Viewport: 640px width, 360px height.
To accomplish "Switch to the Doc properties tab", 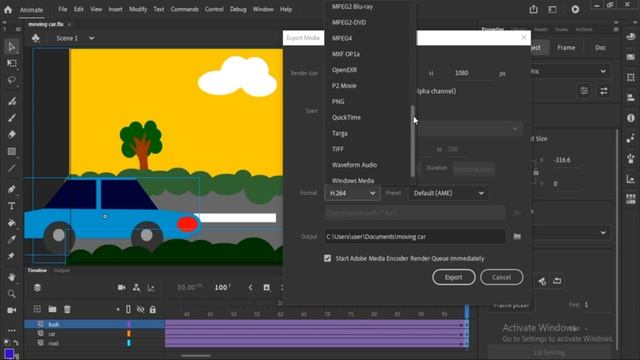I will pos(600,48).
